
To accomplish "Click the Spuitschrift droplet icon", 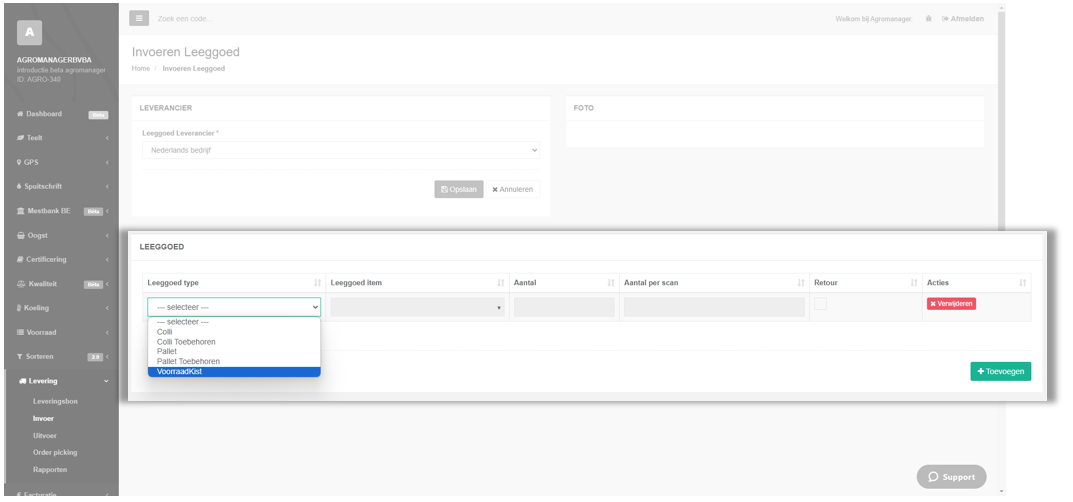I will tap(19, 187).
